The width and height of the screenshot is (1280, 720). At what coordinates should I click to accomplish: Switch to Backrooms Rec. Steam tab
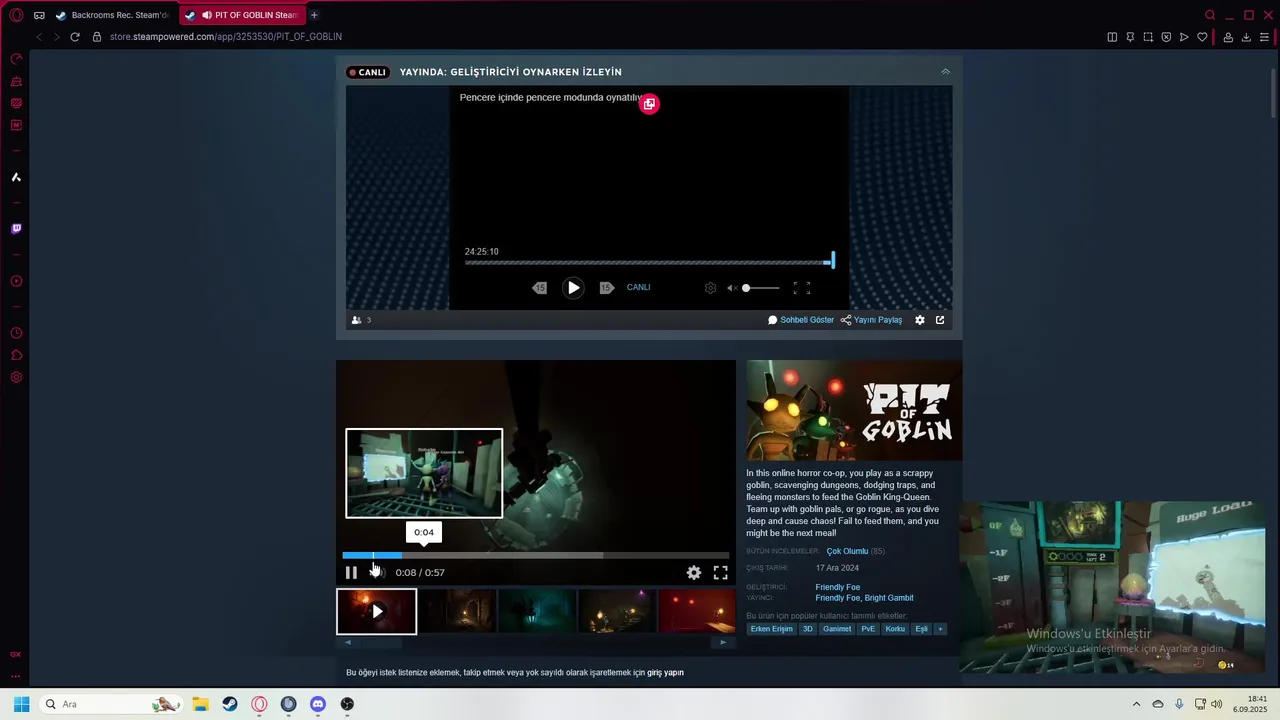(112, 15)
